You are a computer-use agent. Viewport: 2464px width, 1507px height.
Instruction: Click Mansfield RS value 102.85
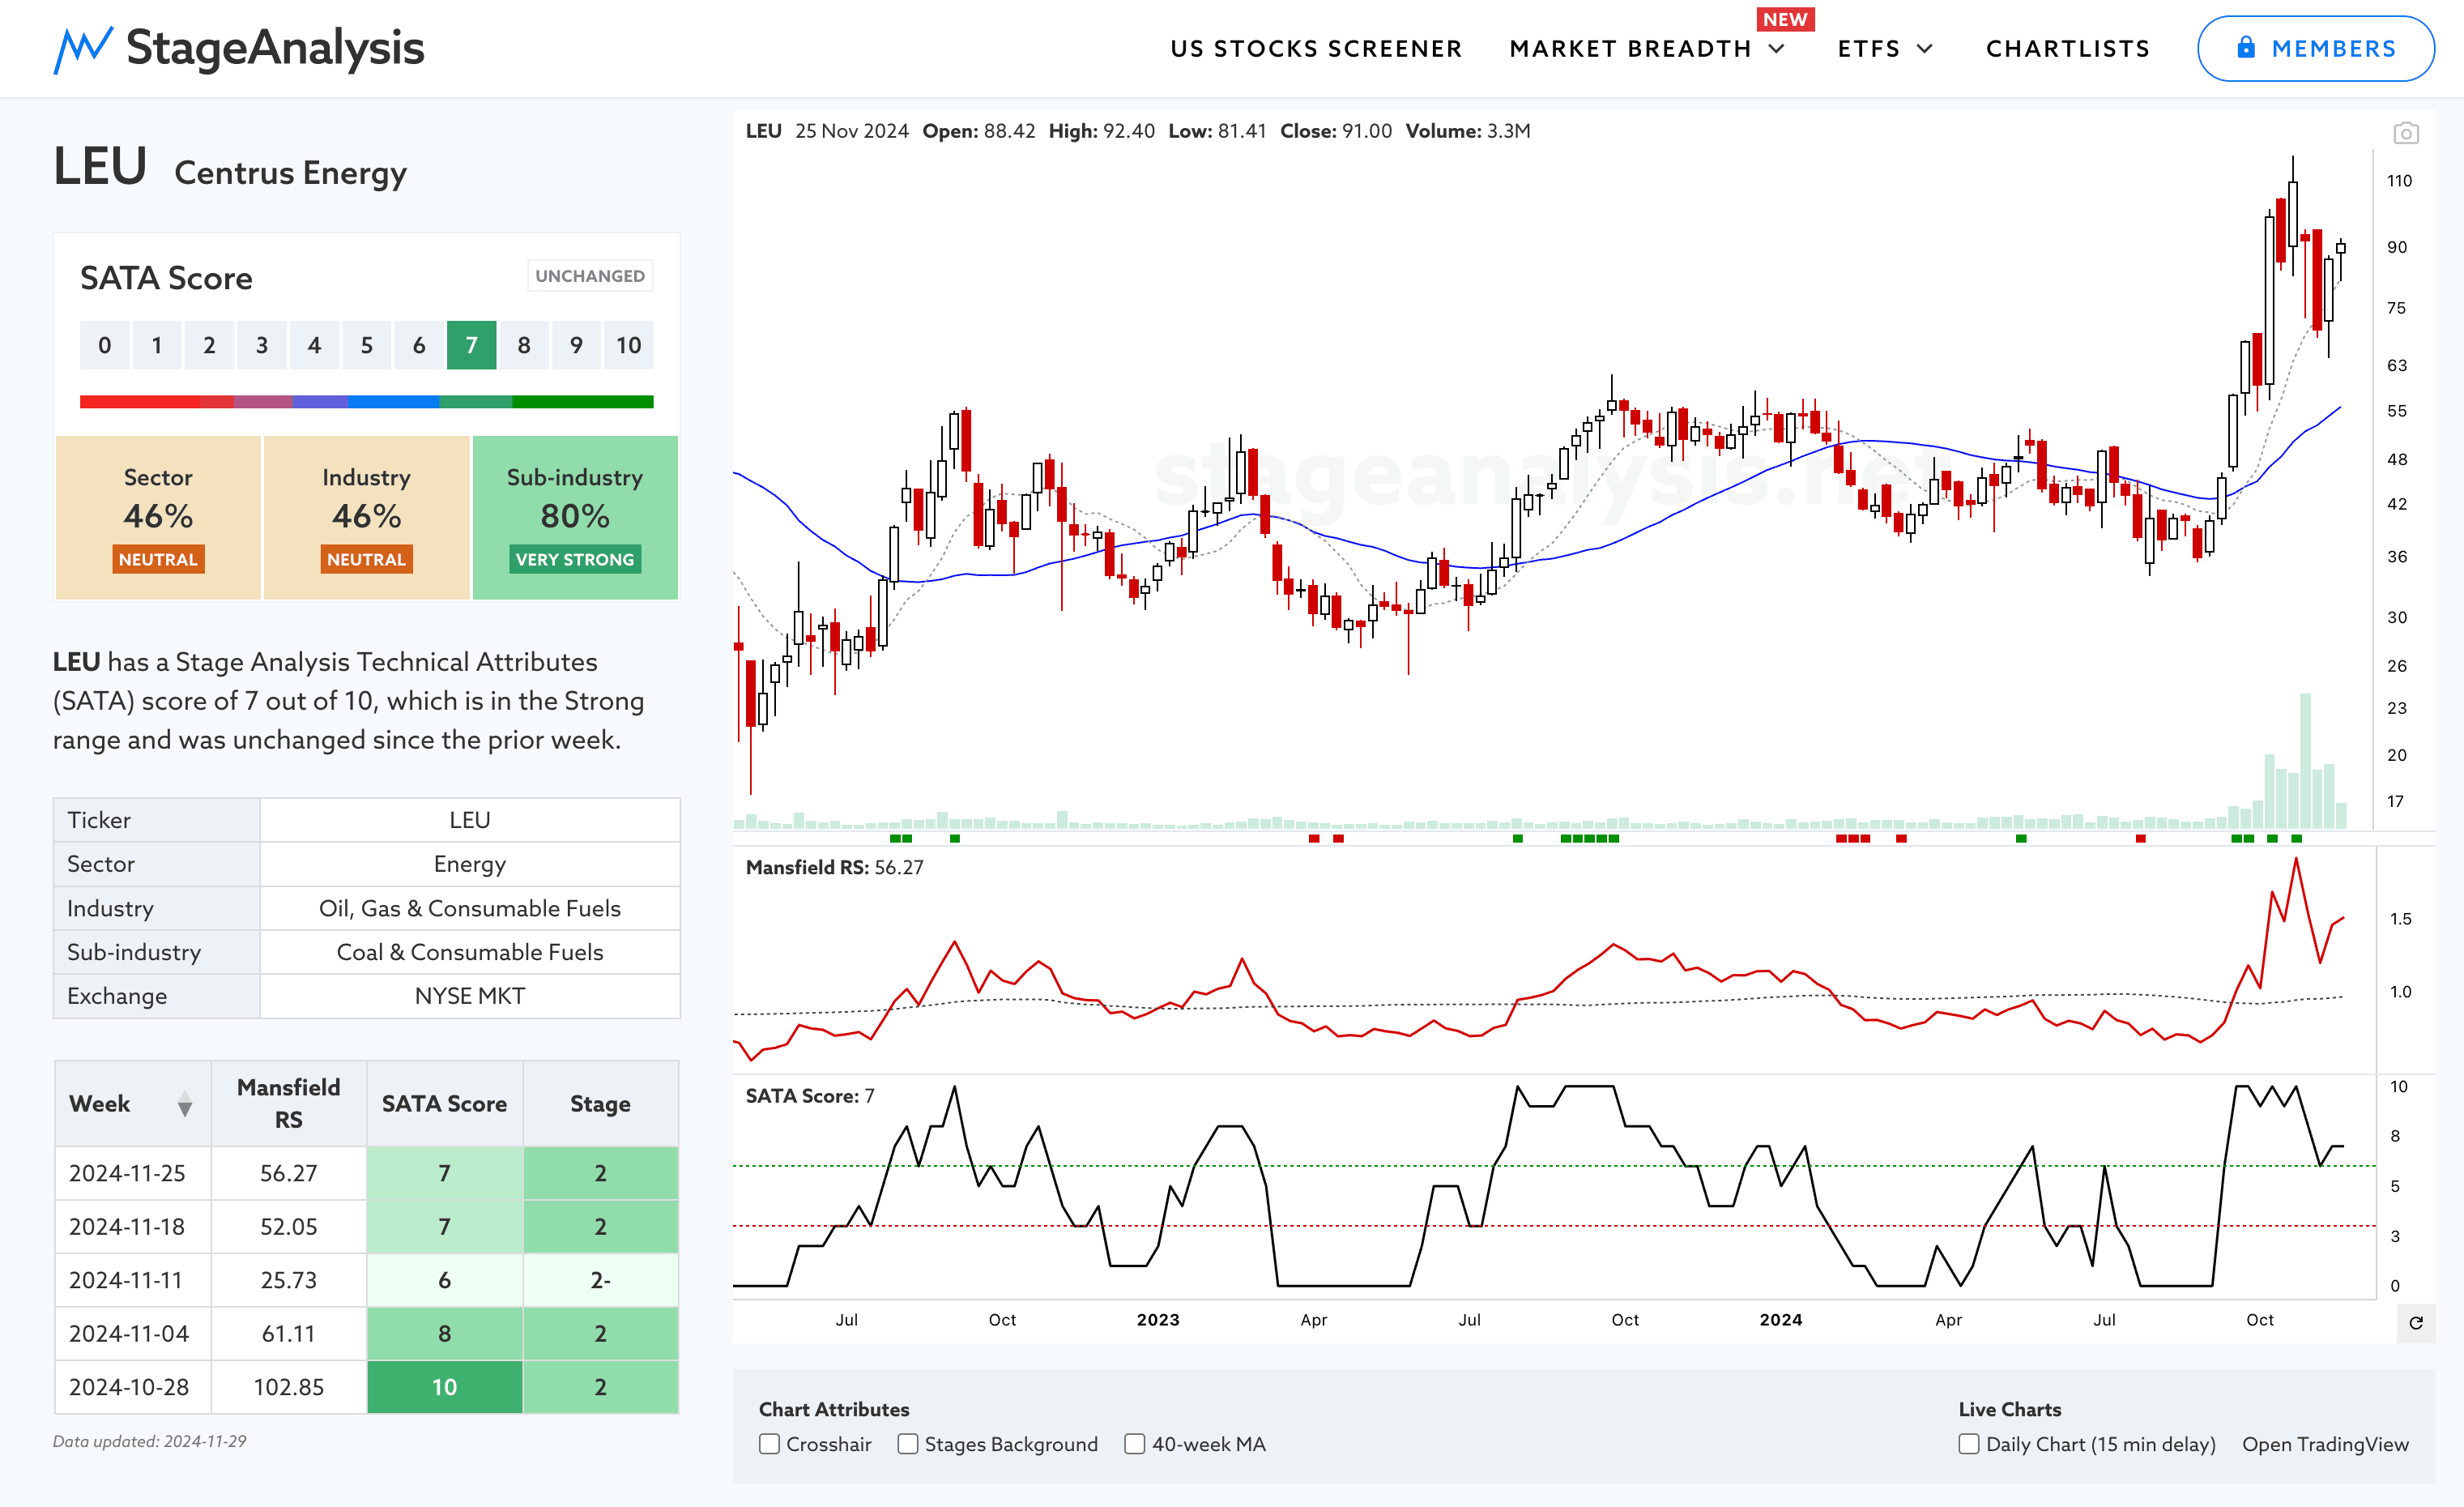pos(288,1387)
